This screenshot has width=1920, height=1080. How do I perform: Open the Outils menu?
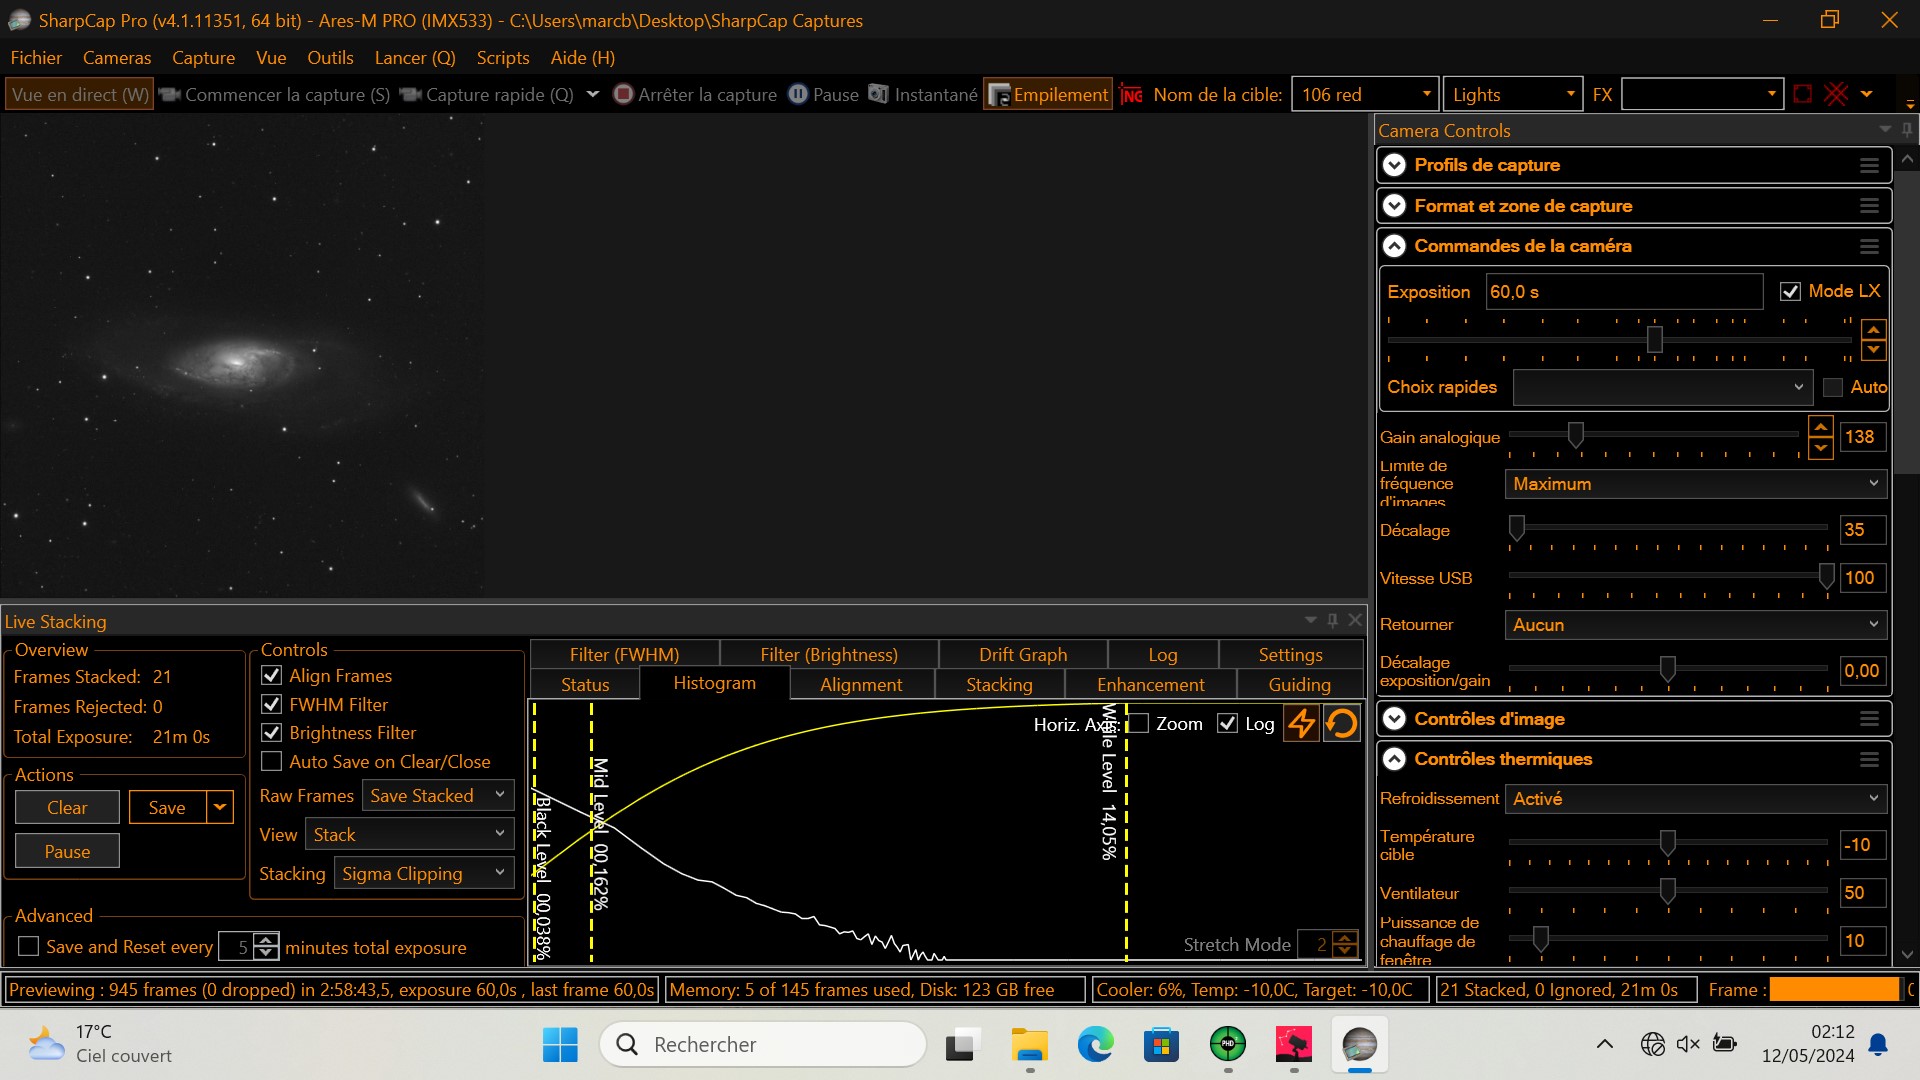point(330,57)
